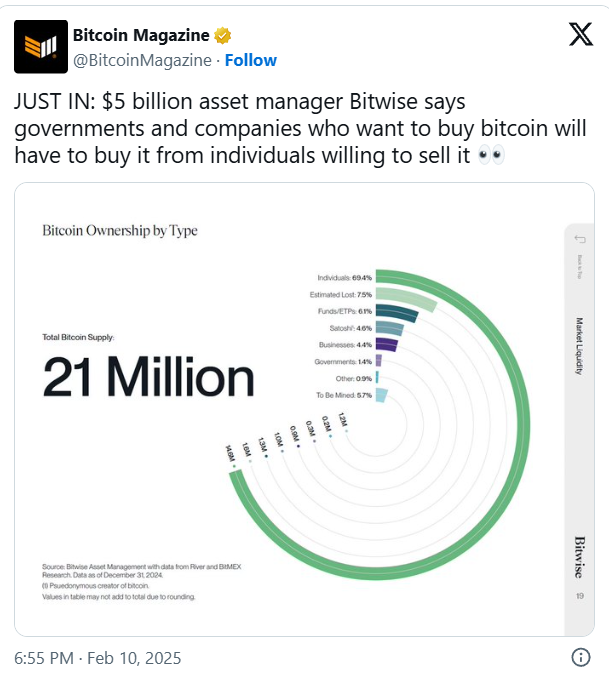Select the Market Liquidity side tab
609x679 pixels.
click(579, 347)
